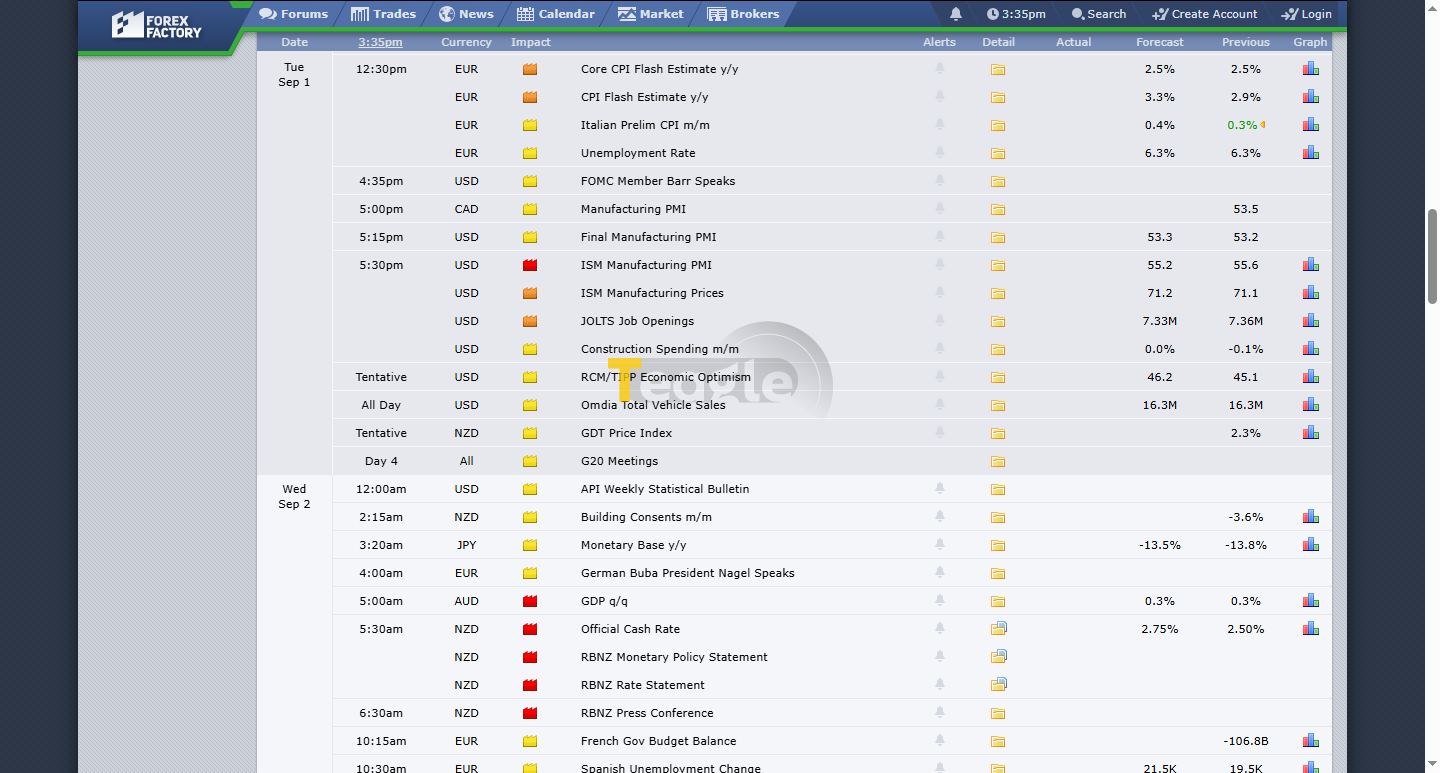1440x773 pixels.
Task: Expand detail folder for G20 Meetings
Action: point(998,462)
